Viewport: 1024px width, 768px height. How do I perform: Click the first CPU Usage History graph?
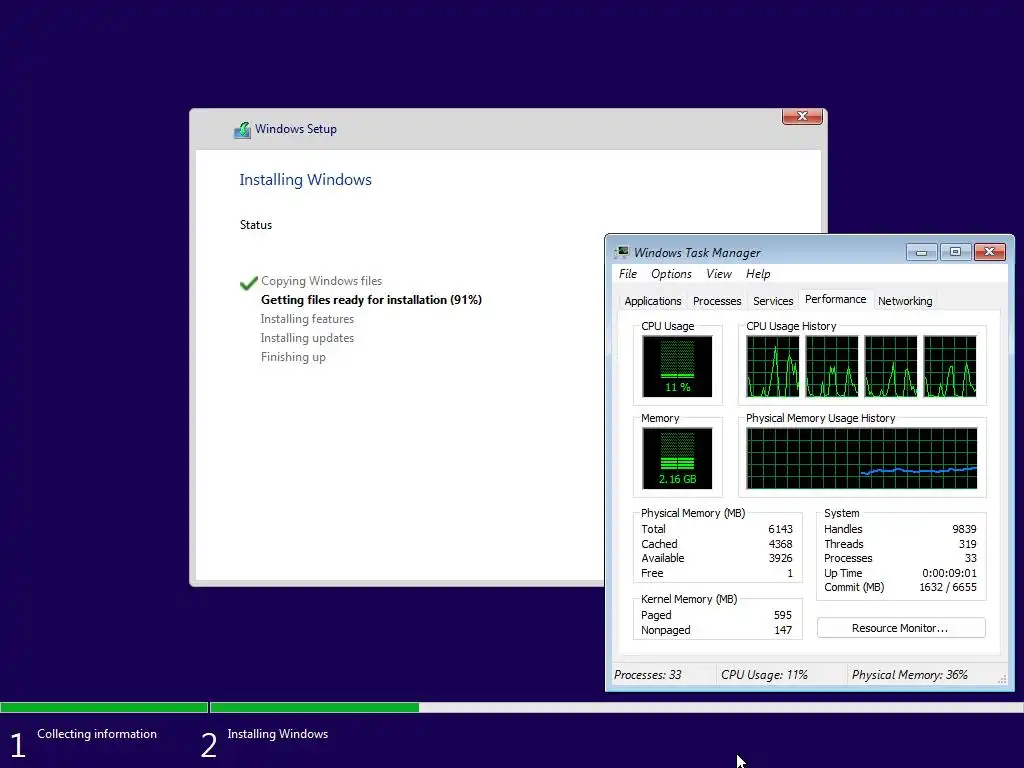773,366
